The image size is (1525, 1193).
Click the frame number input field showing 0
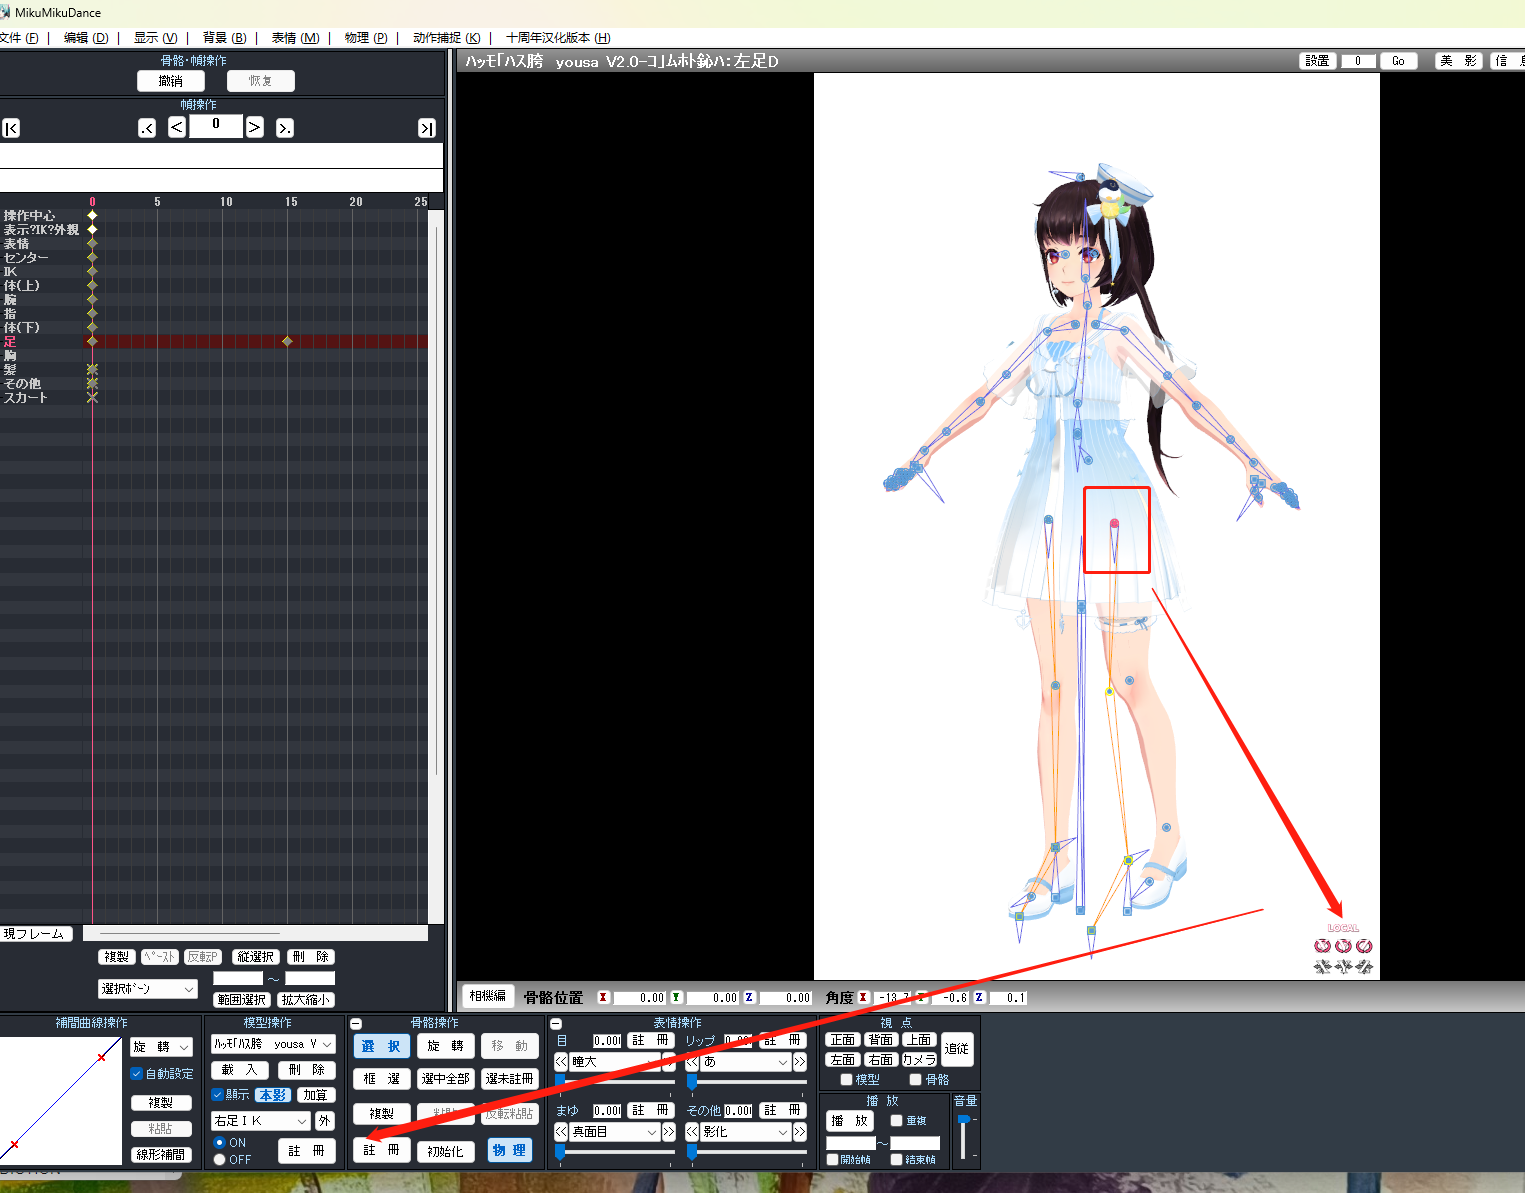point(215,126)
